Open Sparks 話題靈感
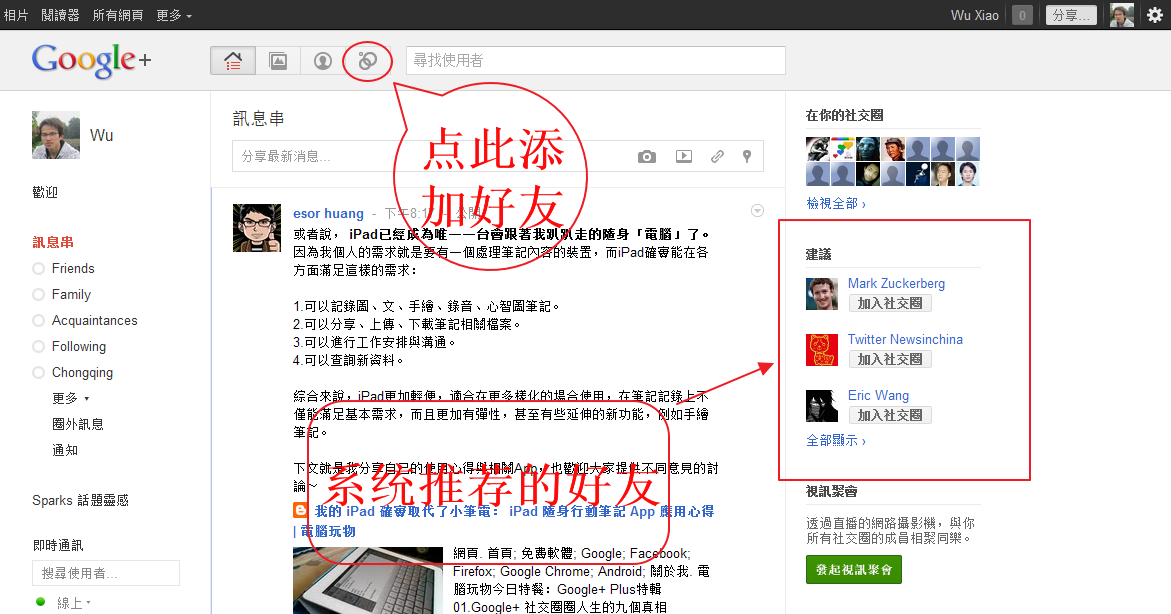The width and height of the screenshot is (1171, 614). 81,500
